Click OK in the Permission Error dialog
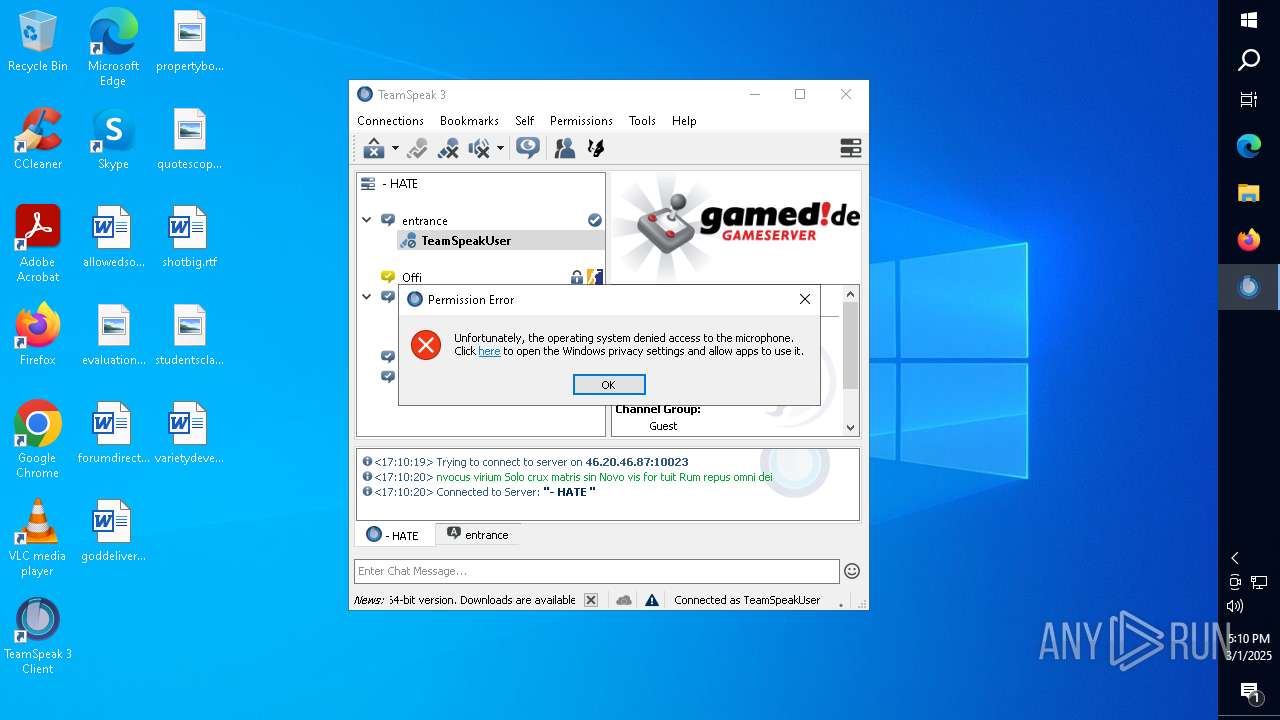Viewport: 1280px width, 720px height. (609, 385)
